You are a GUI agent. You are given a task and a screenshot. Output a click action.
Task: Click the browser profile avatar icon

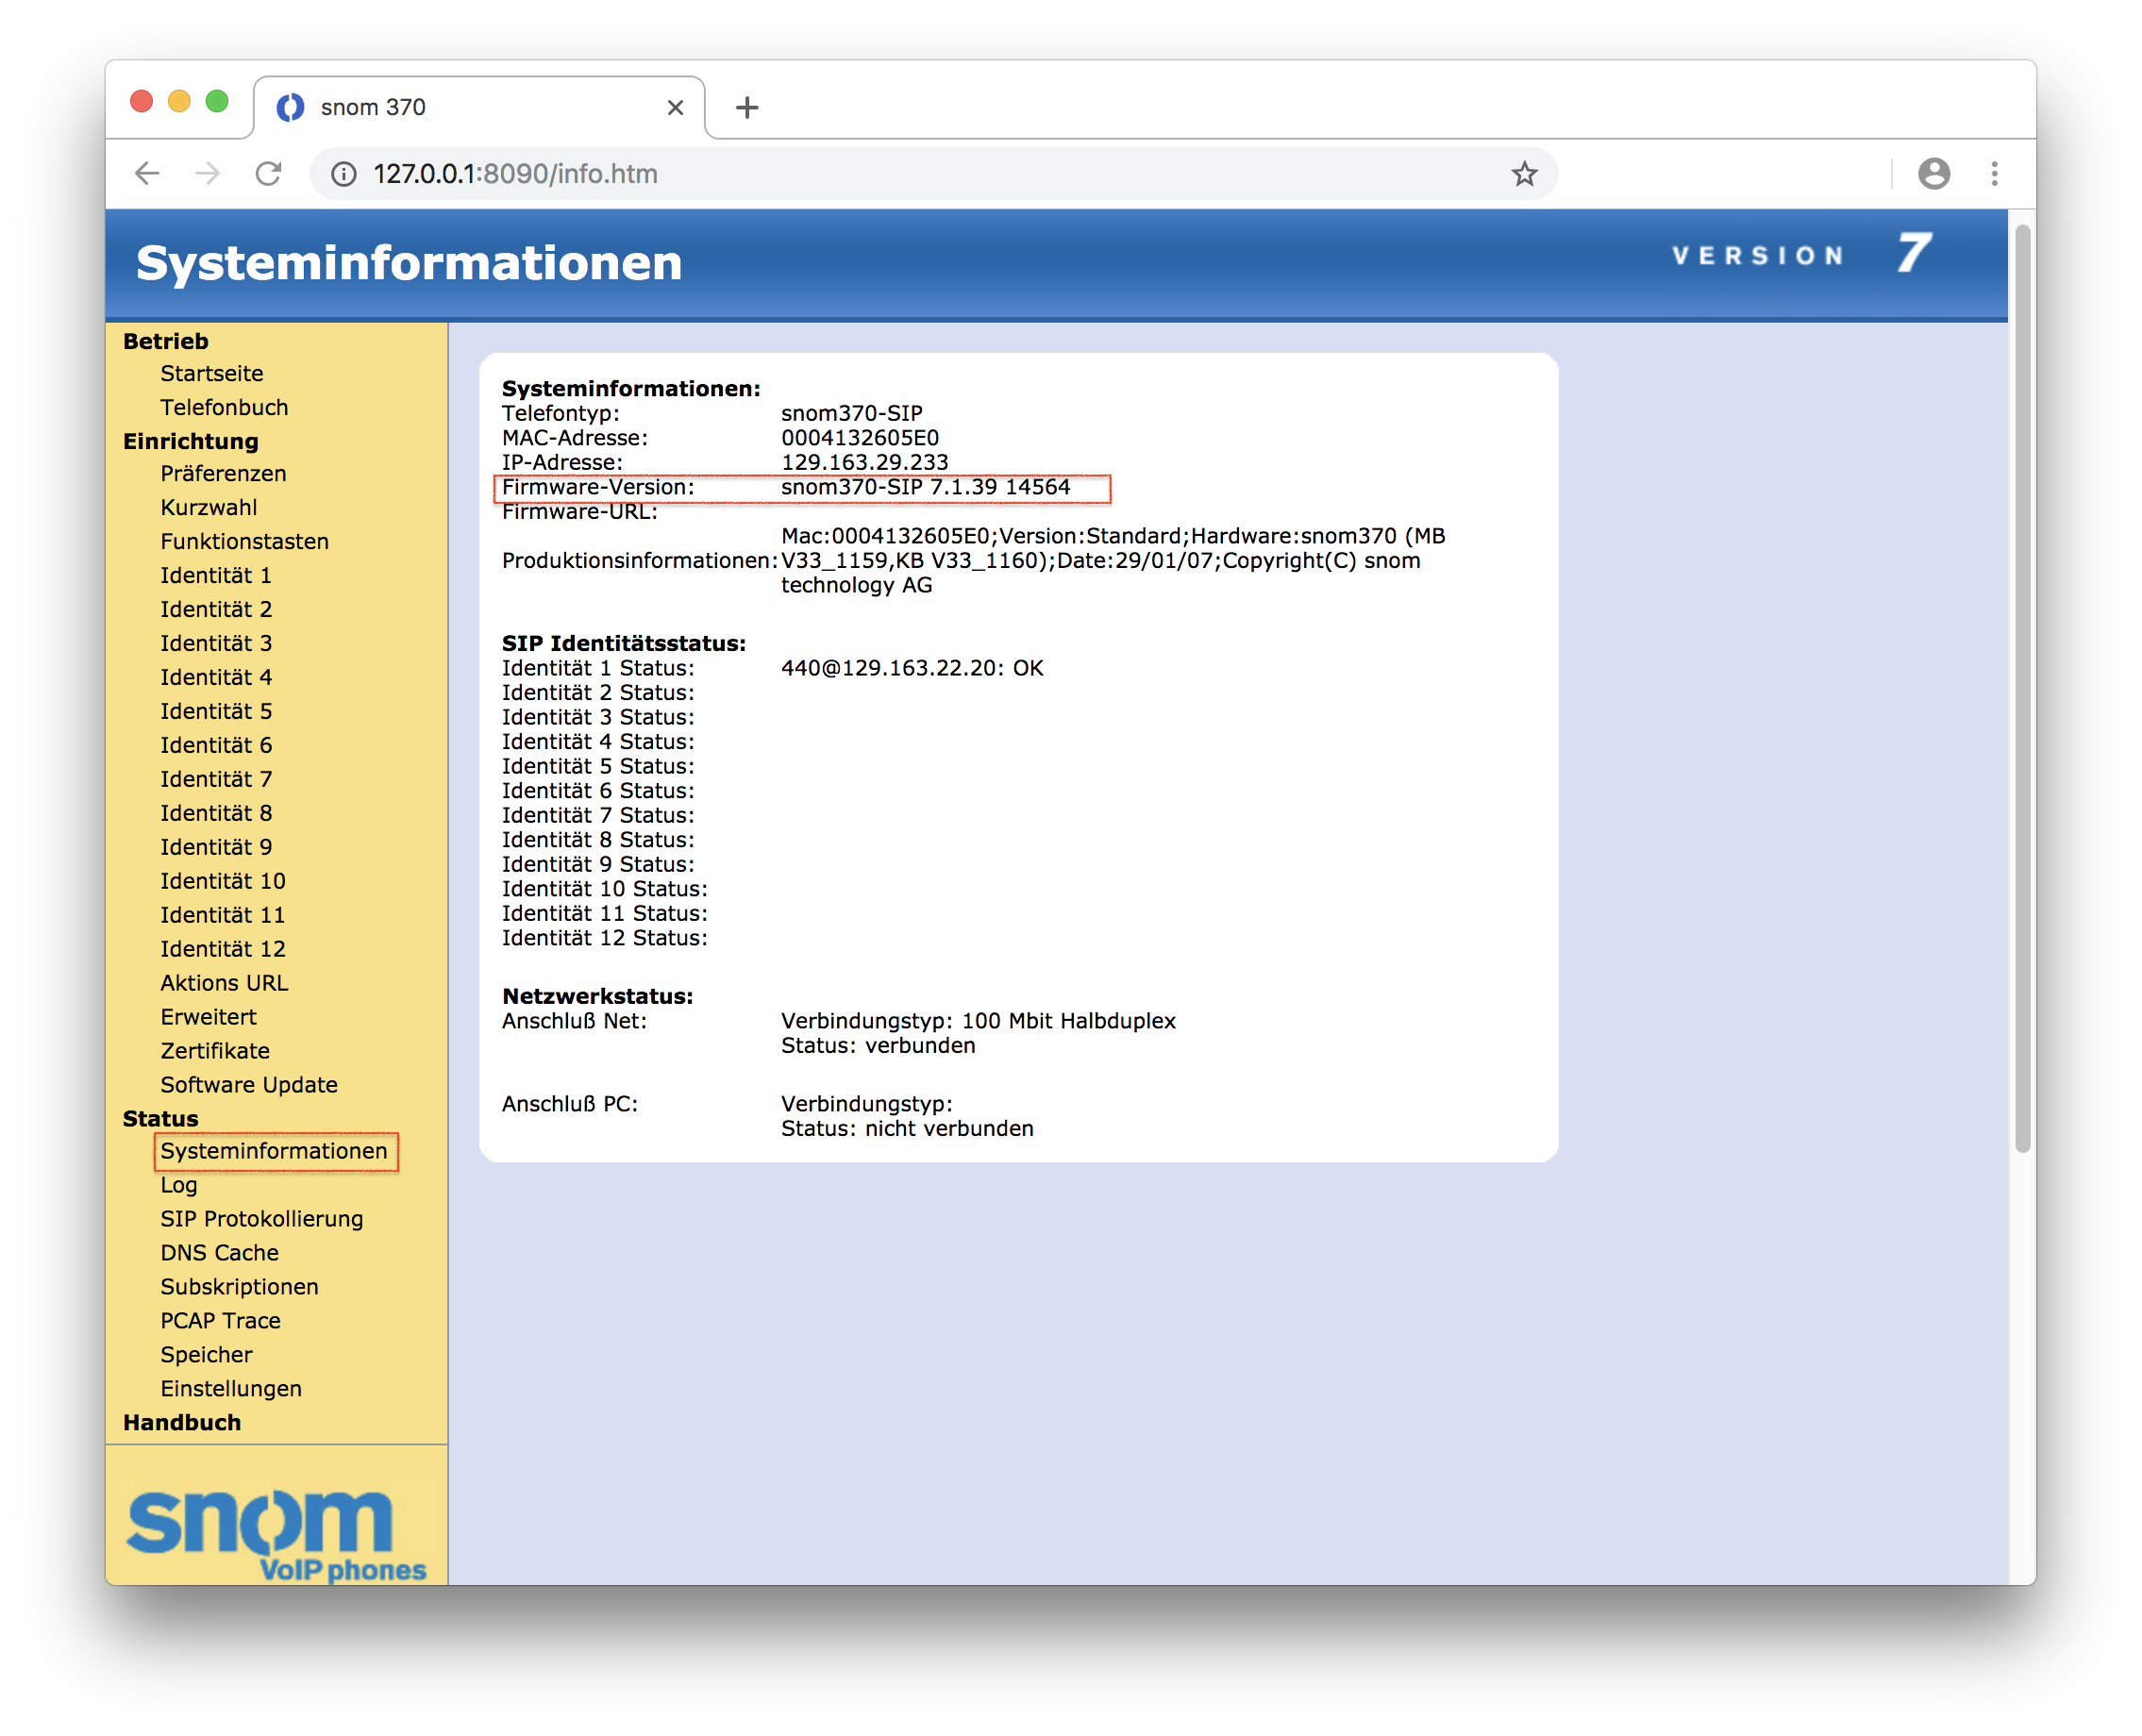(1934, 173)
